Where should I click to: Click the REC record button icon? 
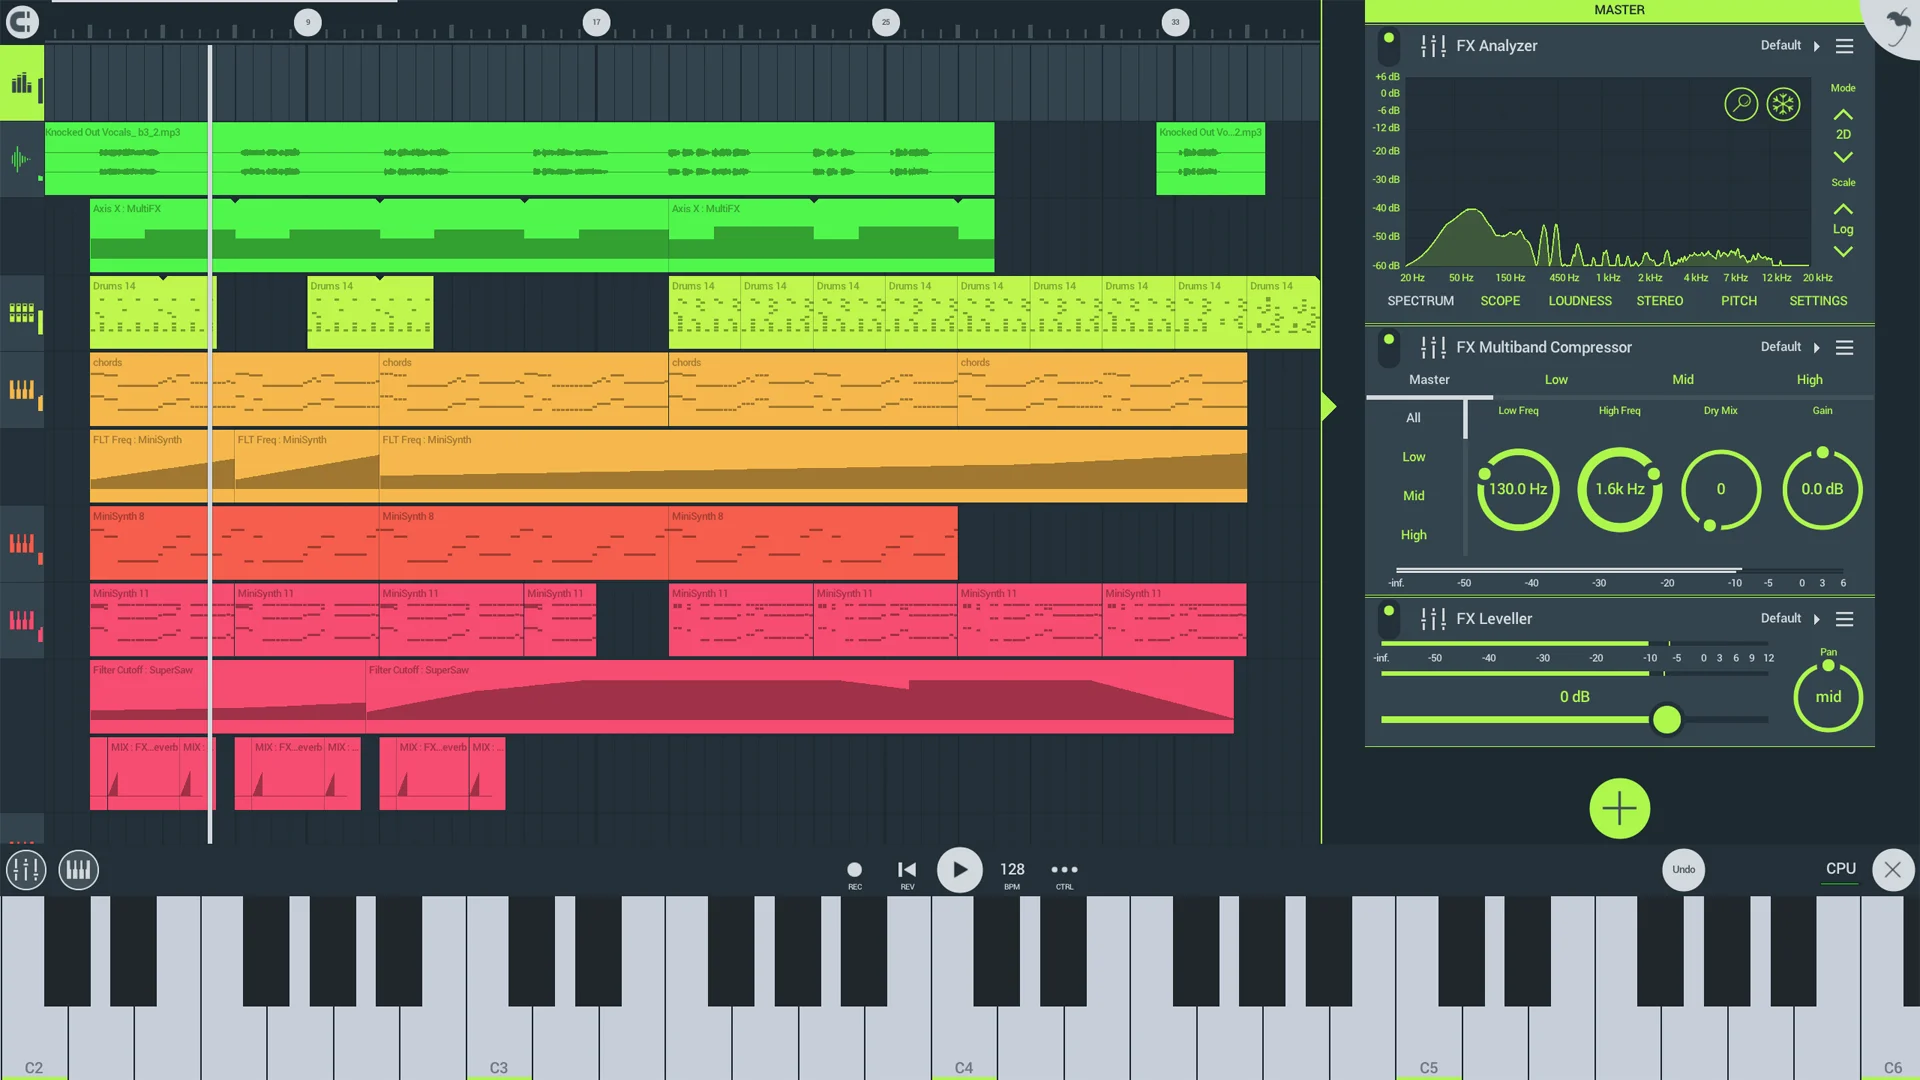855,868
